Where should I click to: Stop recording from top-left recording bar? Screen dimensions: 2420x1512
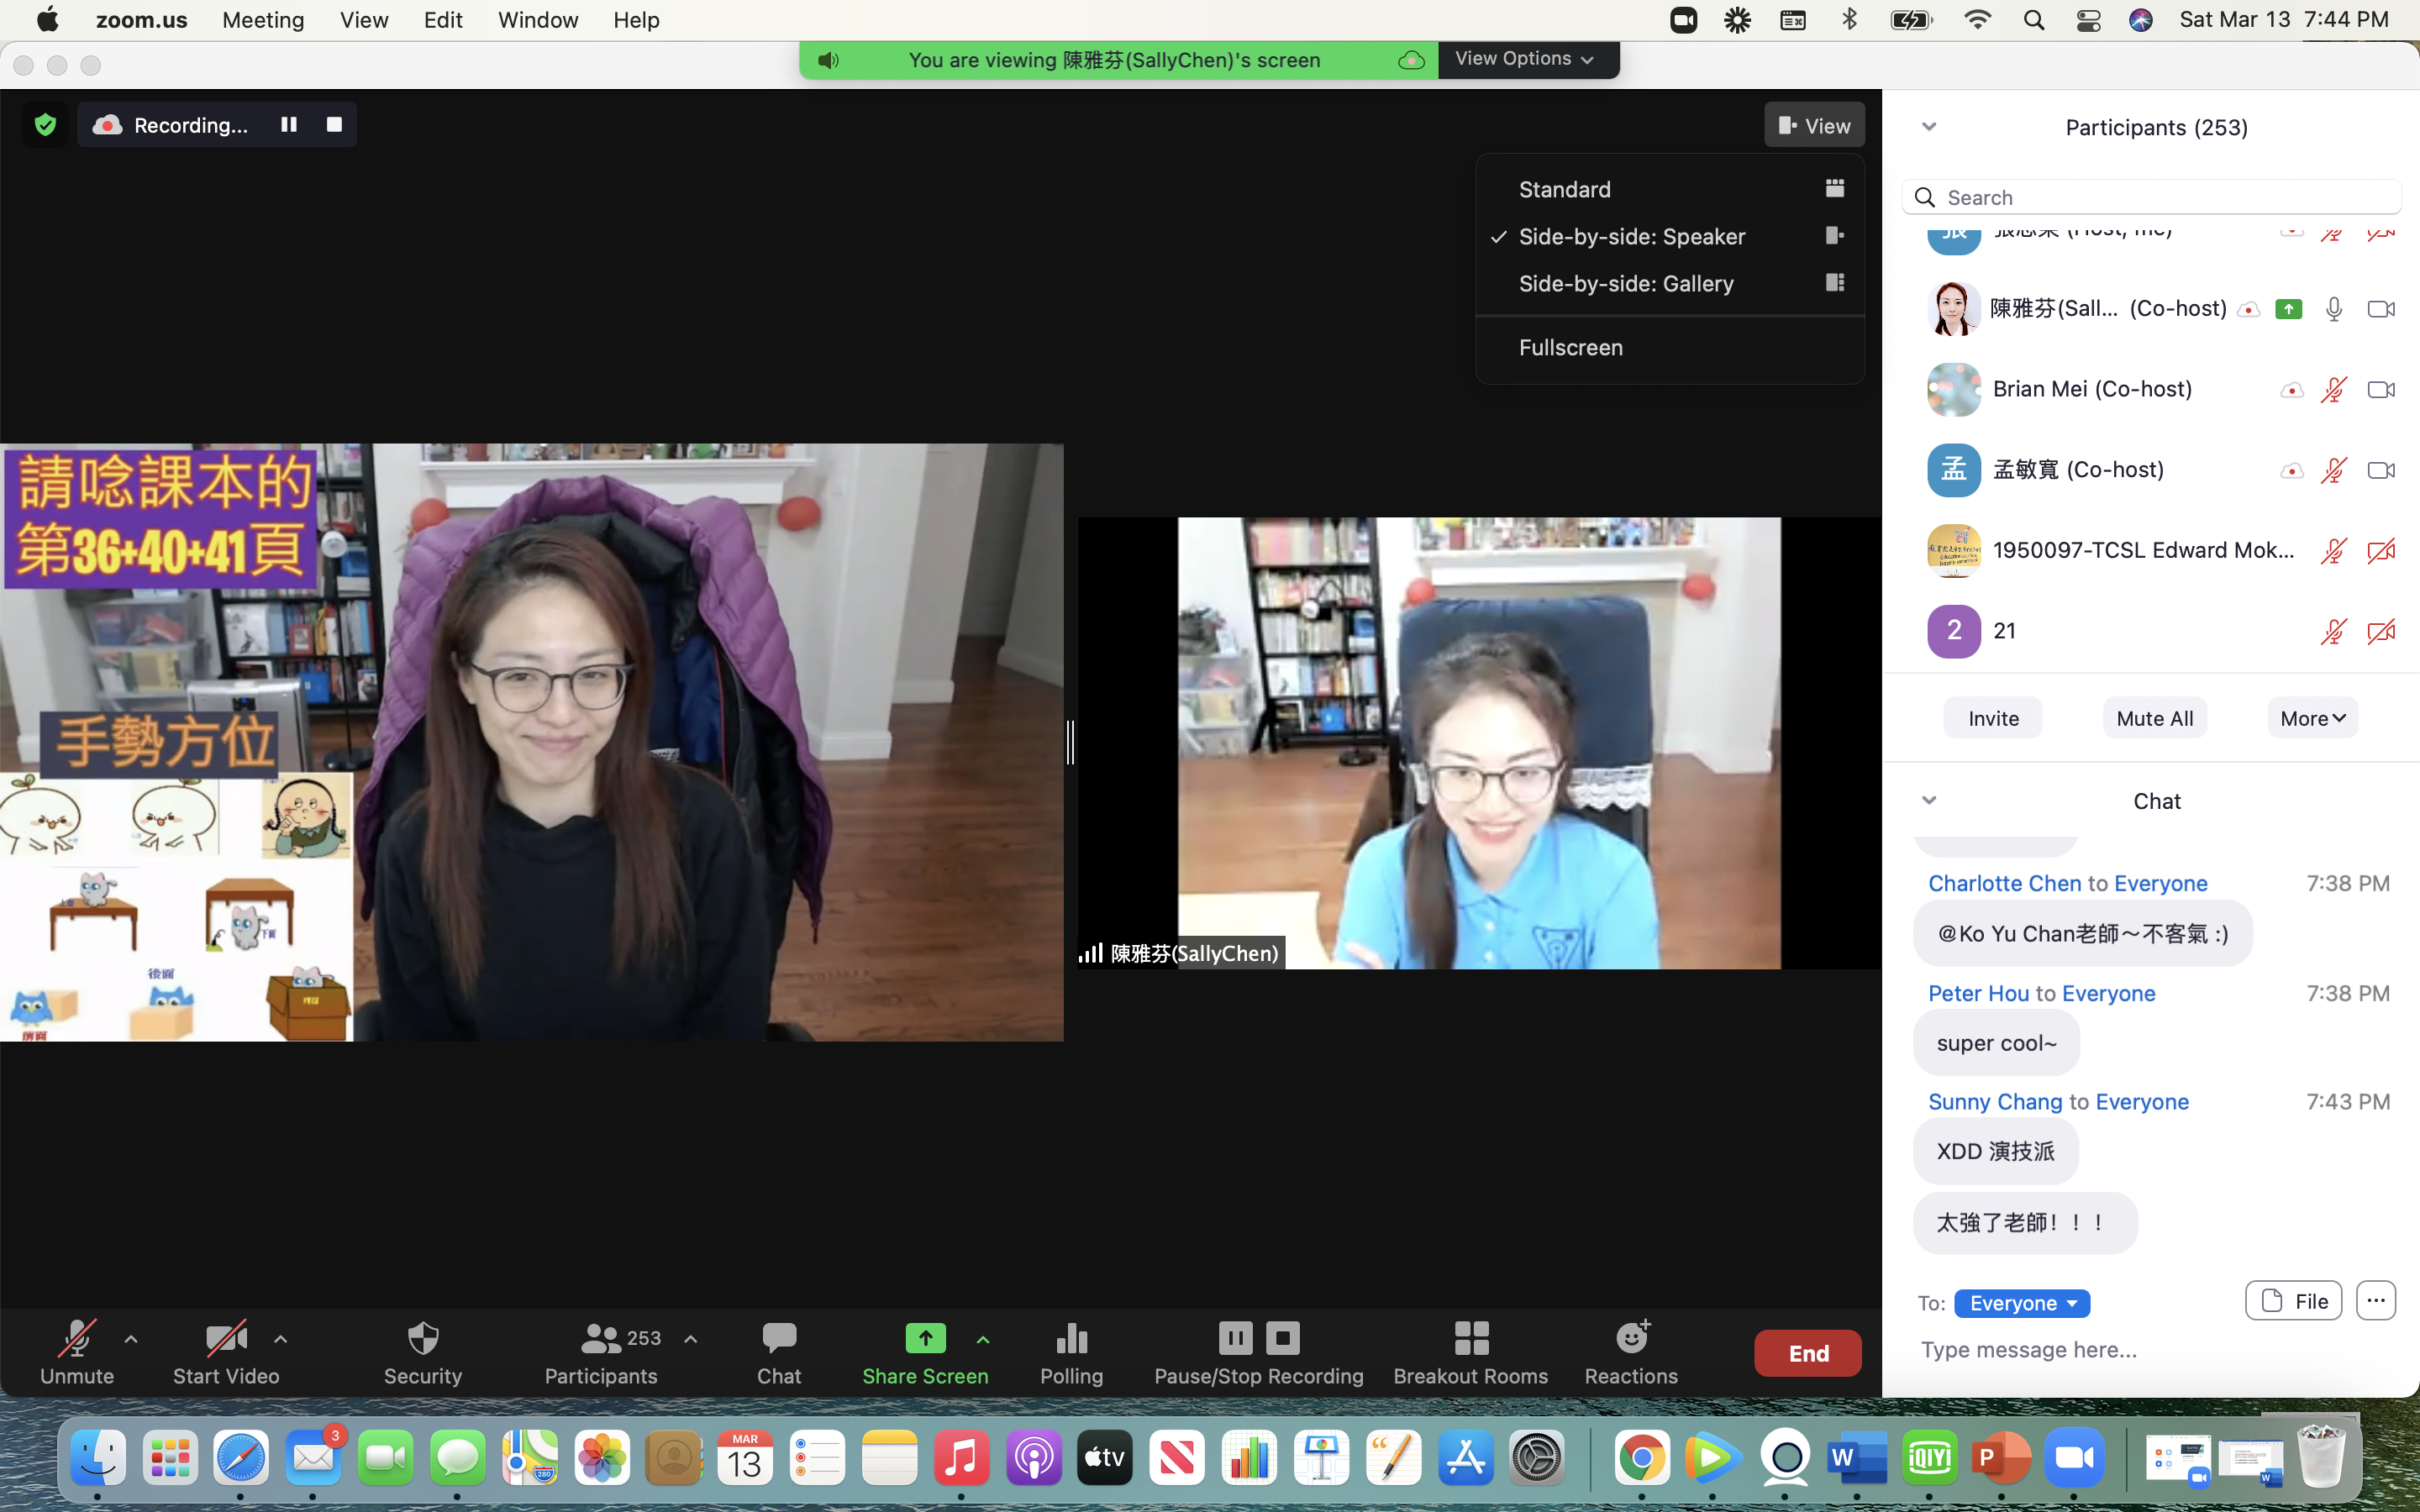tap(334, 125)
